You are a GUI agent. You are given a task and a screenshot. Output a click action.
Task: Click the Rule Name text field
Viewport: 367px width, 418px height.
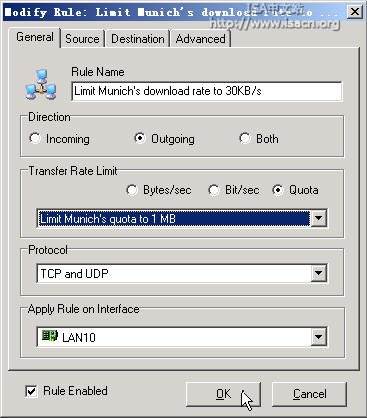click(x=207, y=91)
